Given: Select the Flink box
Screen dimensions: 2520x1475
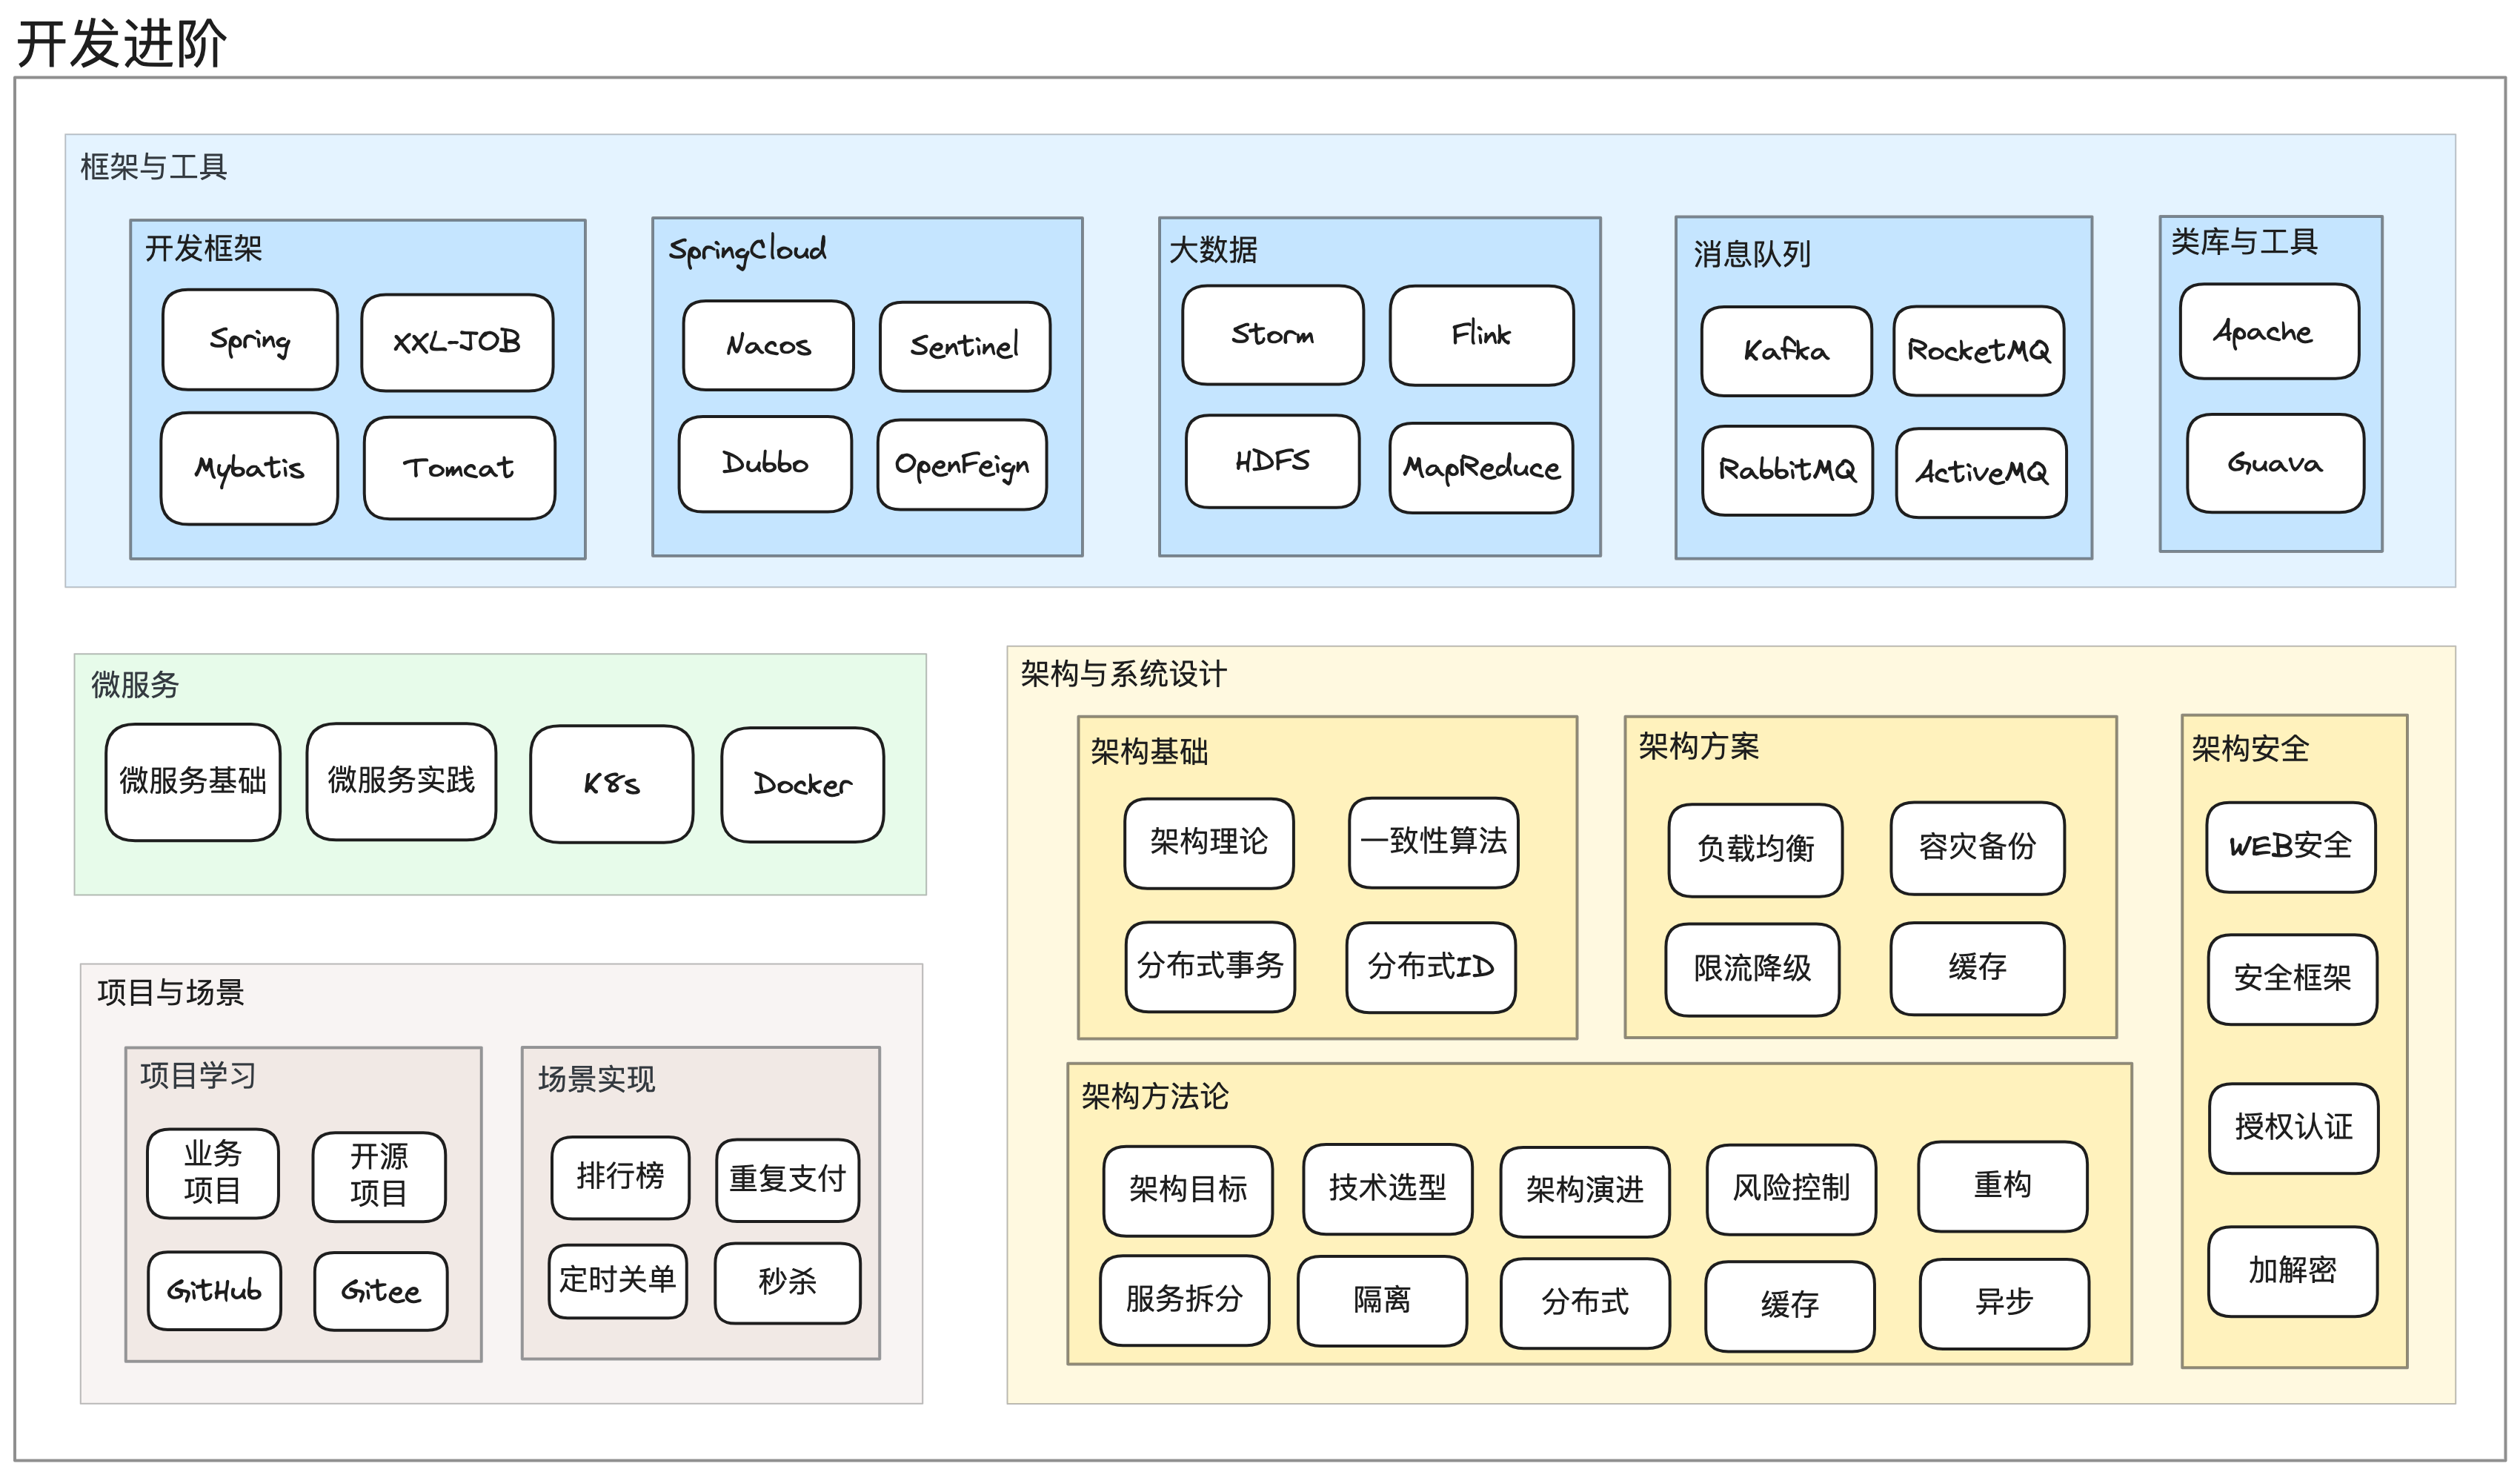Looking at the screenshot, I should 1482,335.
